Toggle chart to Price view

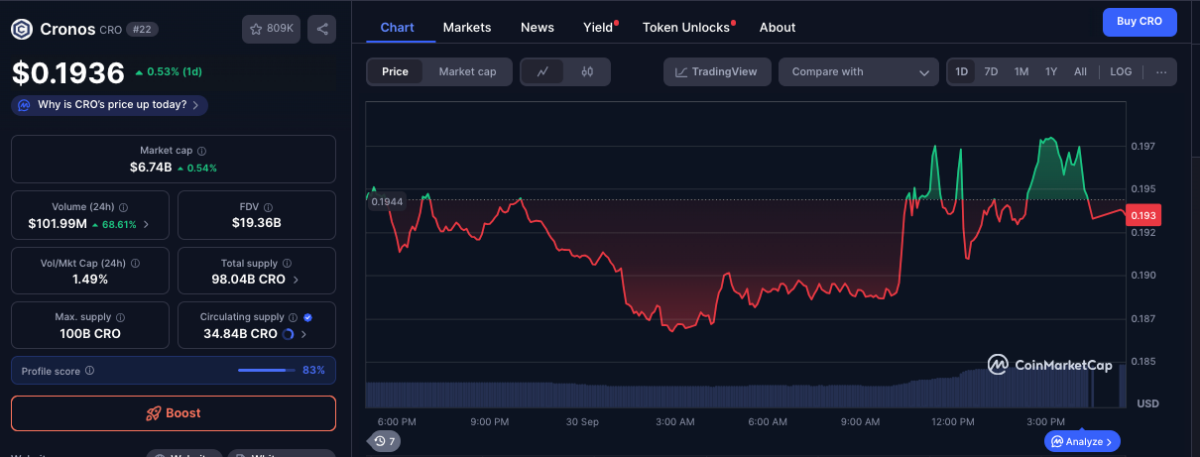395,72
